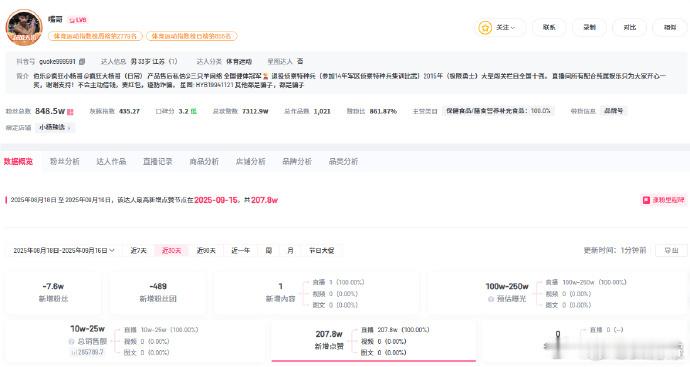Click the second orange ranking tag
Screen dimensions: 690x367
tap(191, 36)
